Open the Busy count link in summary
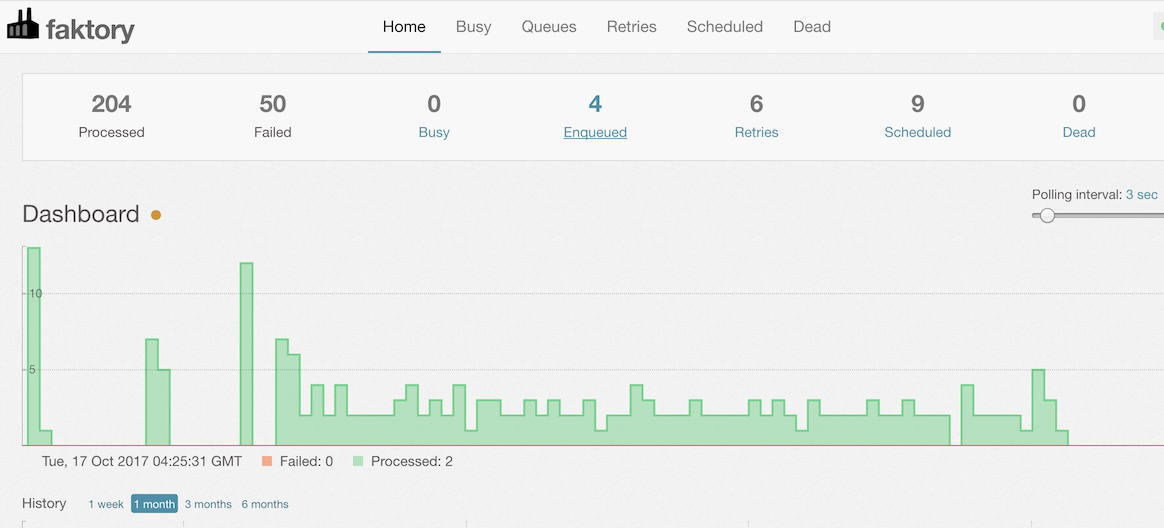Screen dimensions: 1164x528 click(x=434, y=132)
